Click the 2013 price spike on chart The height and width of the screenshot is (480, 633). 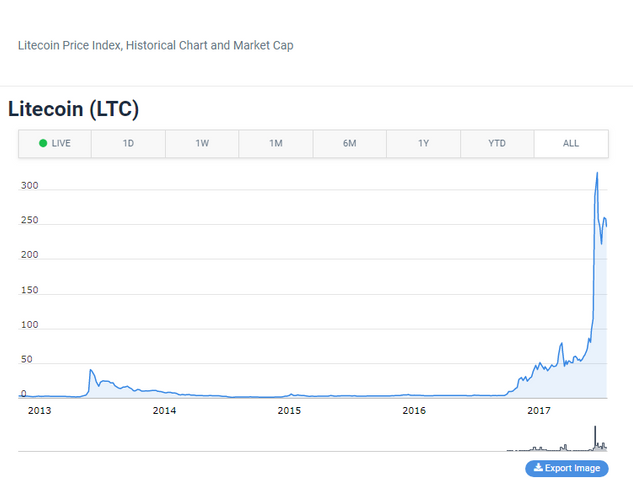point(91,371)
